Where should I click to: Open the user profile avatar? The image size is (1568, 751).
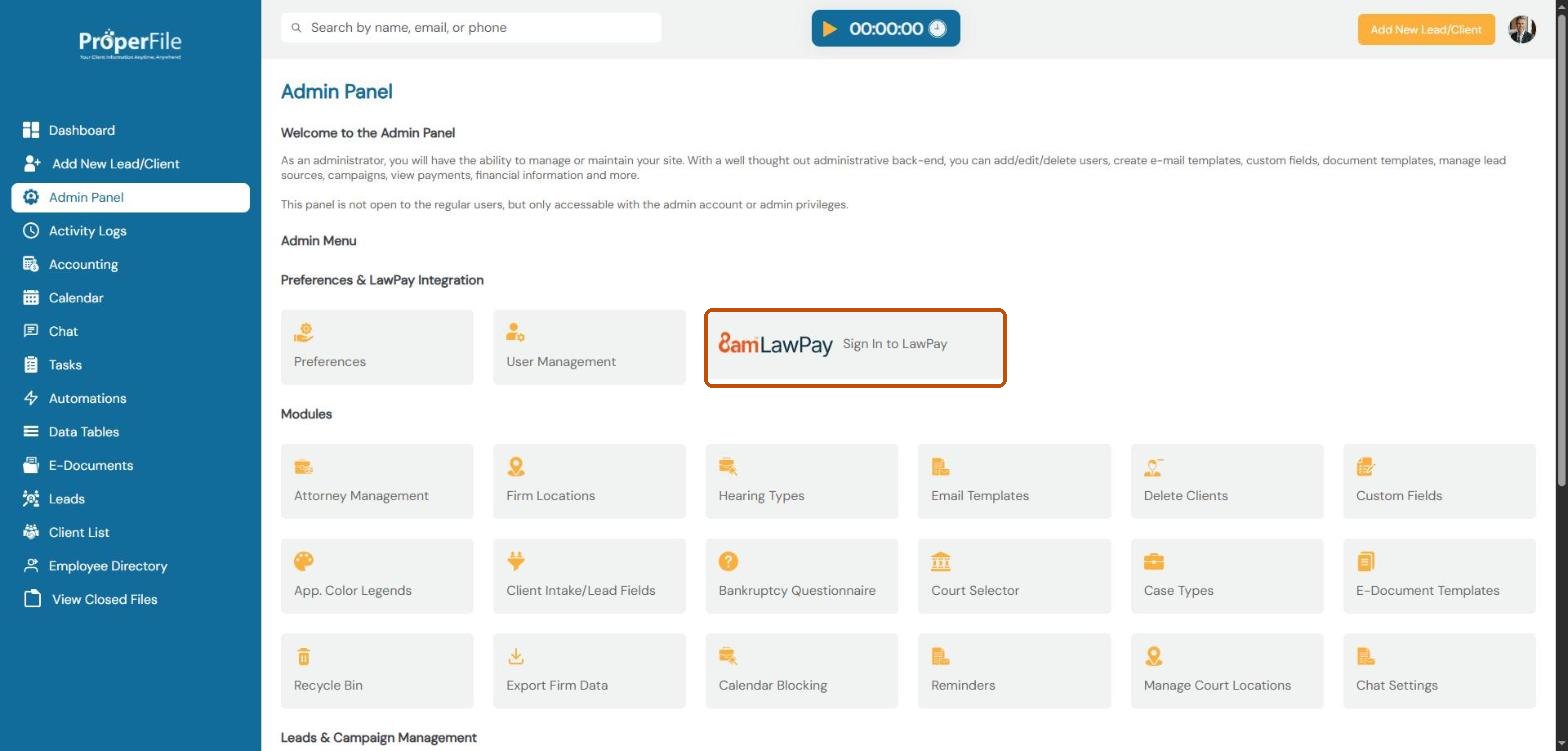1522,29
